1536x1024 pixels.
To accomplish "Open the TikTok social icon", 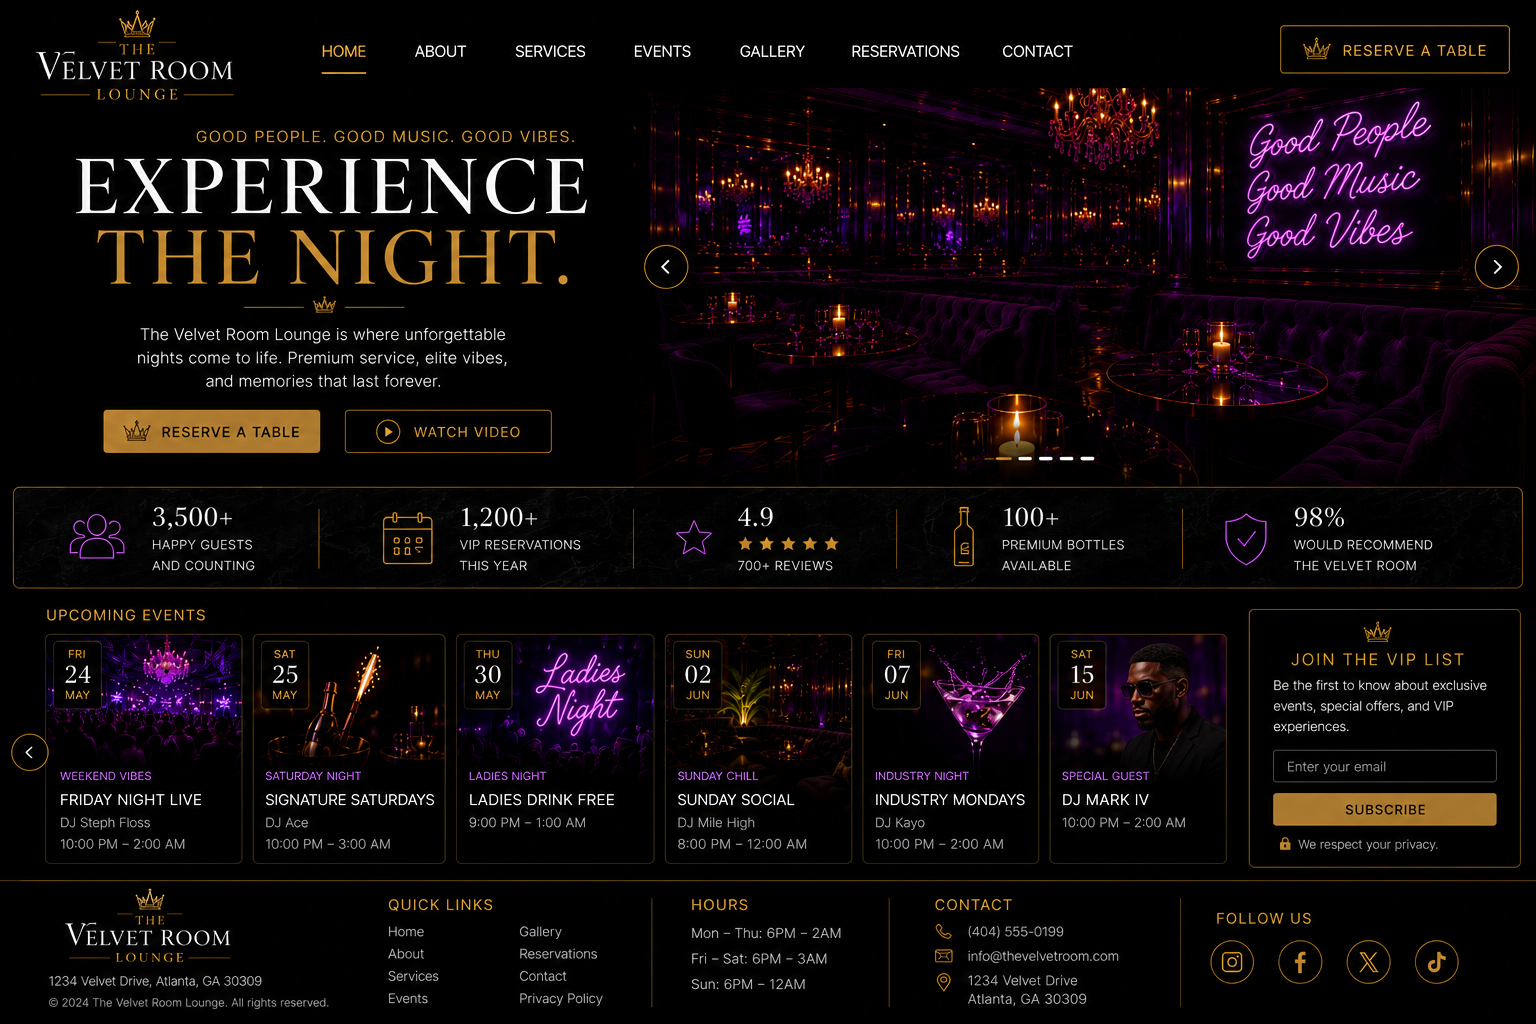I will pos(1436,962).
